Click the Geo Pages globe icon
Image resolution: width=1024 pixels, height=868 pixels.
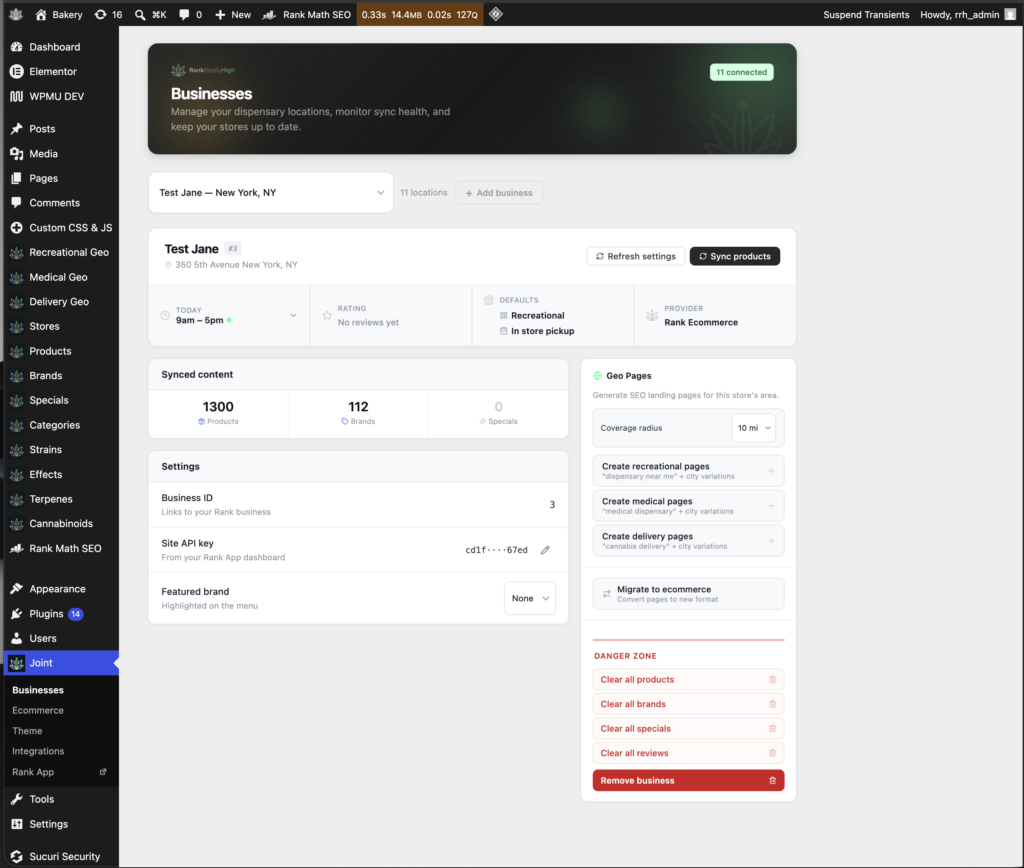click(597, 376)
